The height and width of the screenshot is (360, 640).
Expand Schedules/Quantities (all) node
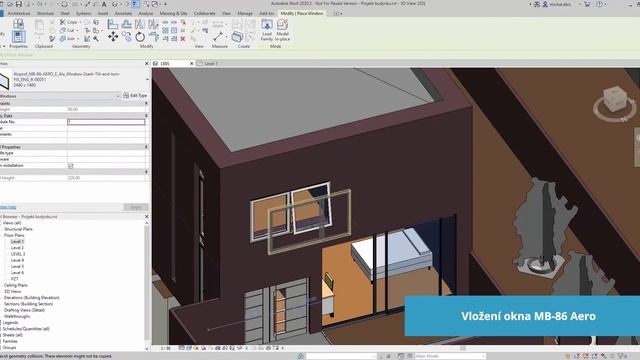pos(26,329)
